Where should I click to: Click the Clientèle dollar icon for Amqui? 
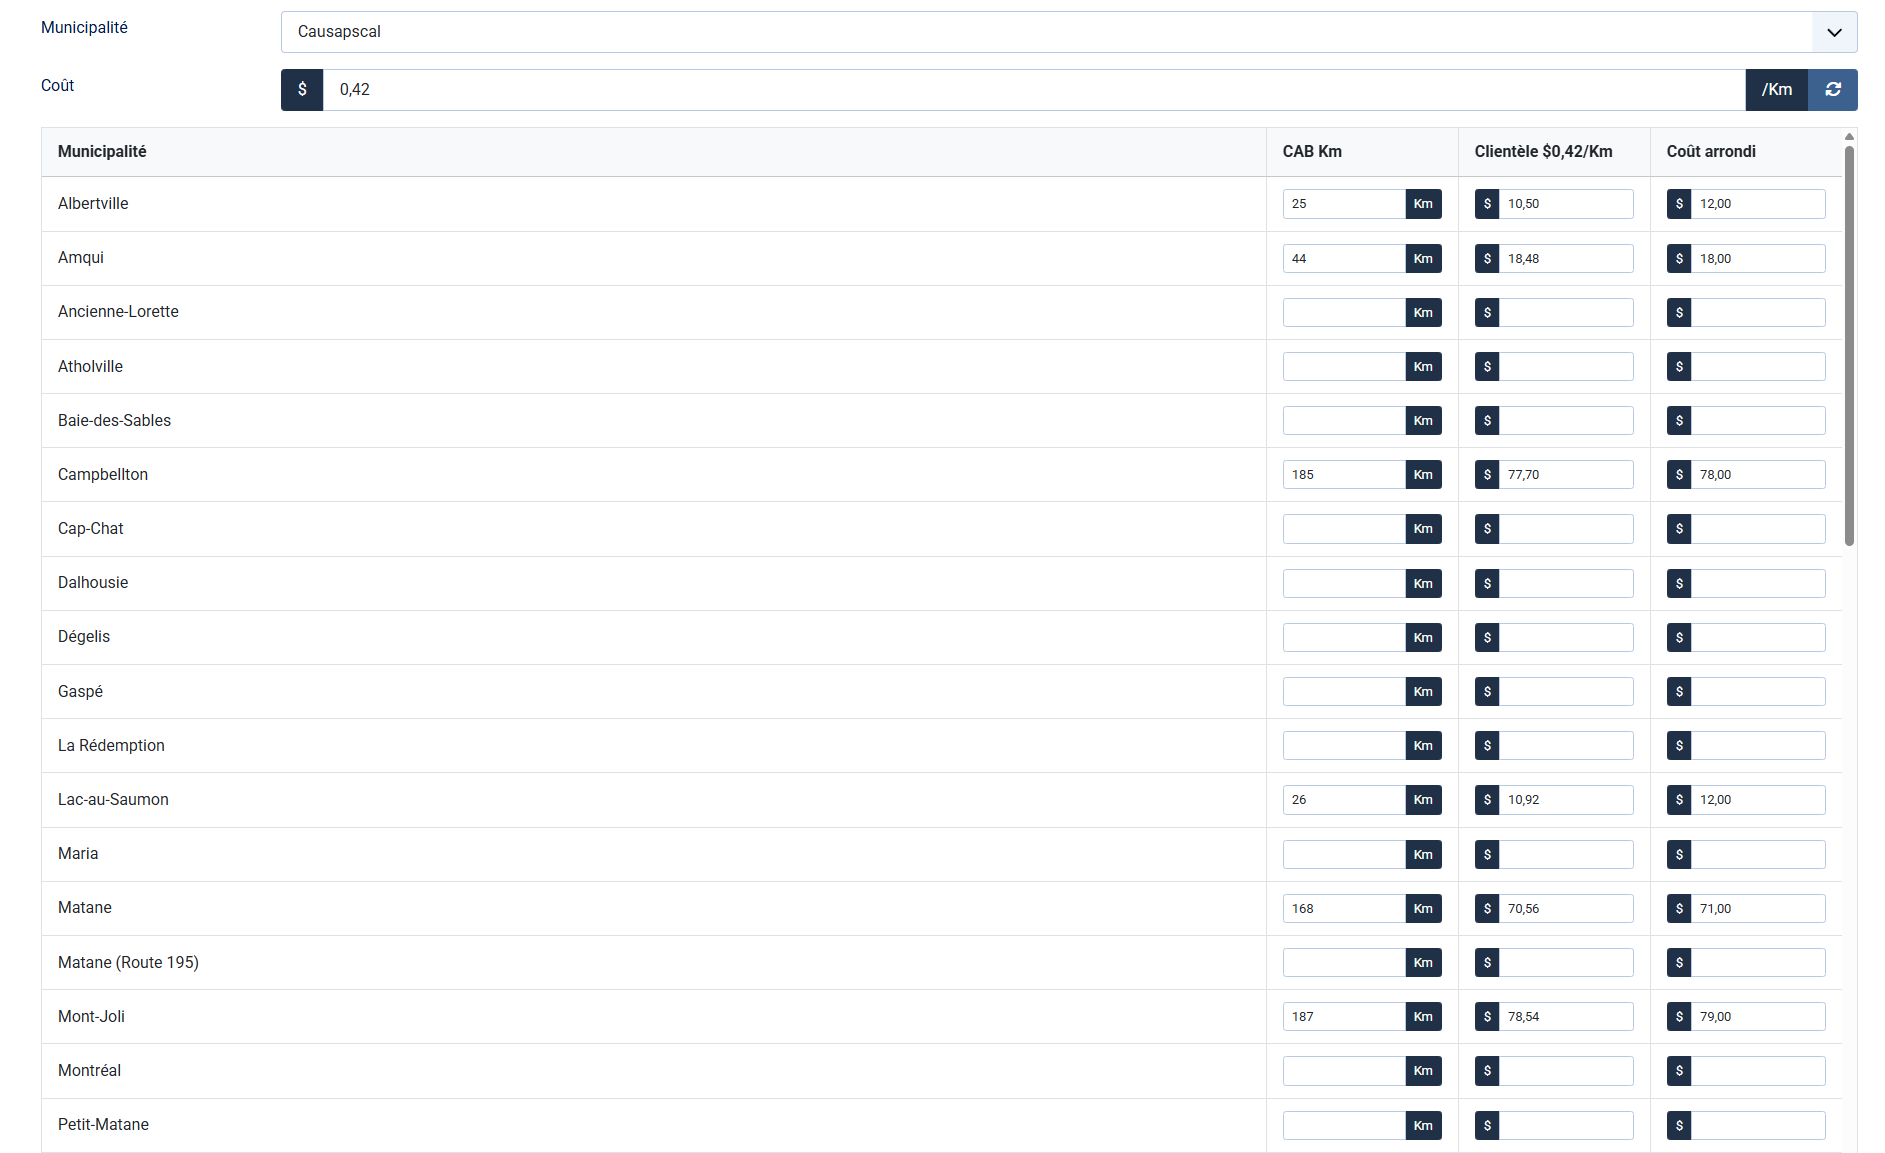[1487, 259]
